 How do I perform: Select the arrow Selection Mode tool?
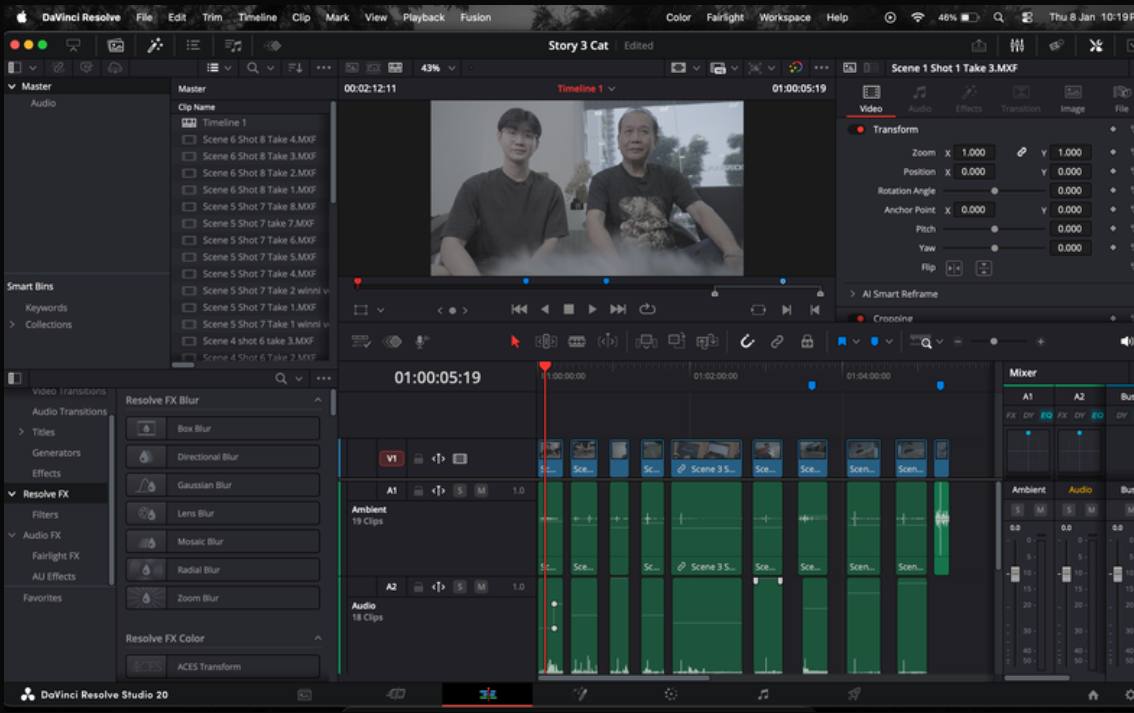(516, 342)
